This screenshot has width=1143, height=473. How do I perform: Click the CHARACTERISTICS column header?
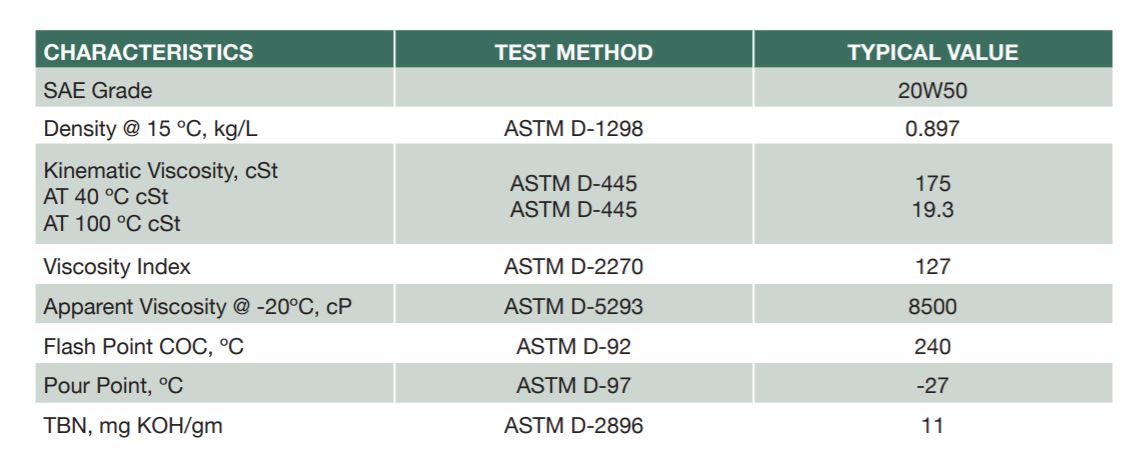pyautogui.click(x=149, y=52)
